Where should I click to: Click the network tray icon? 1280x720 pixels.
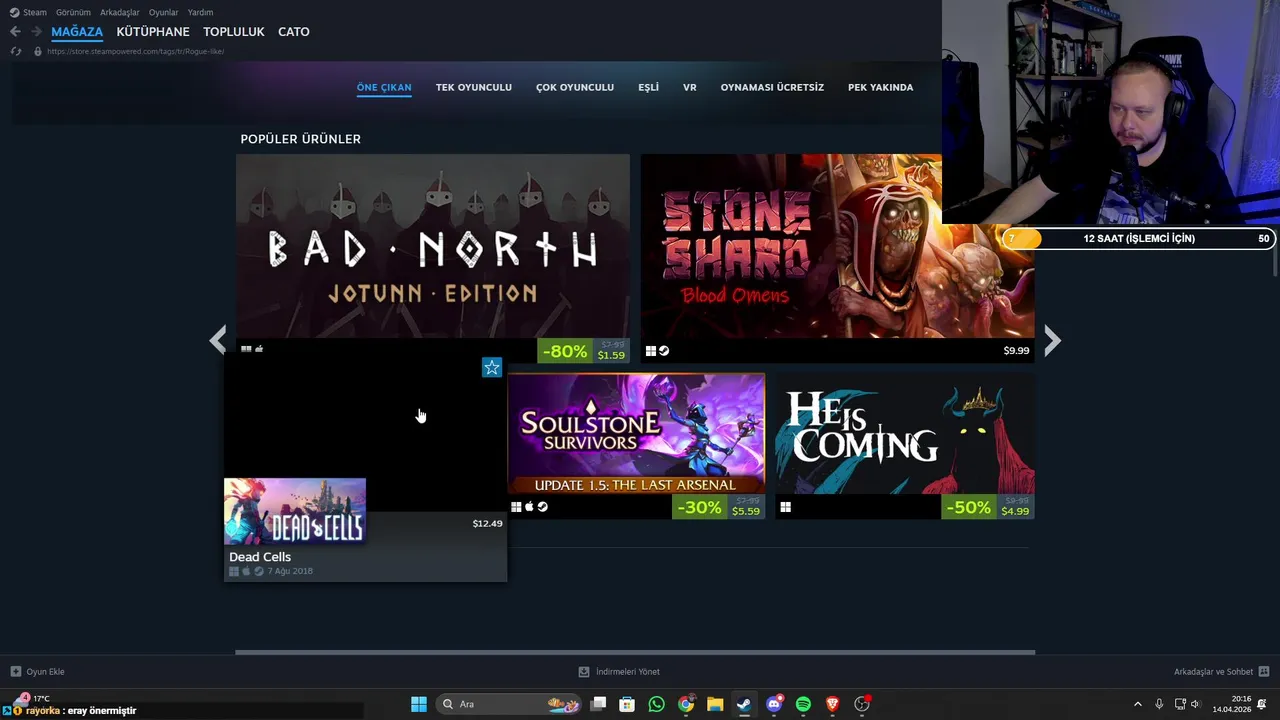tap(1180, 704)
